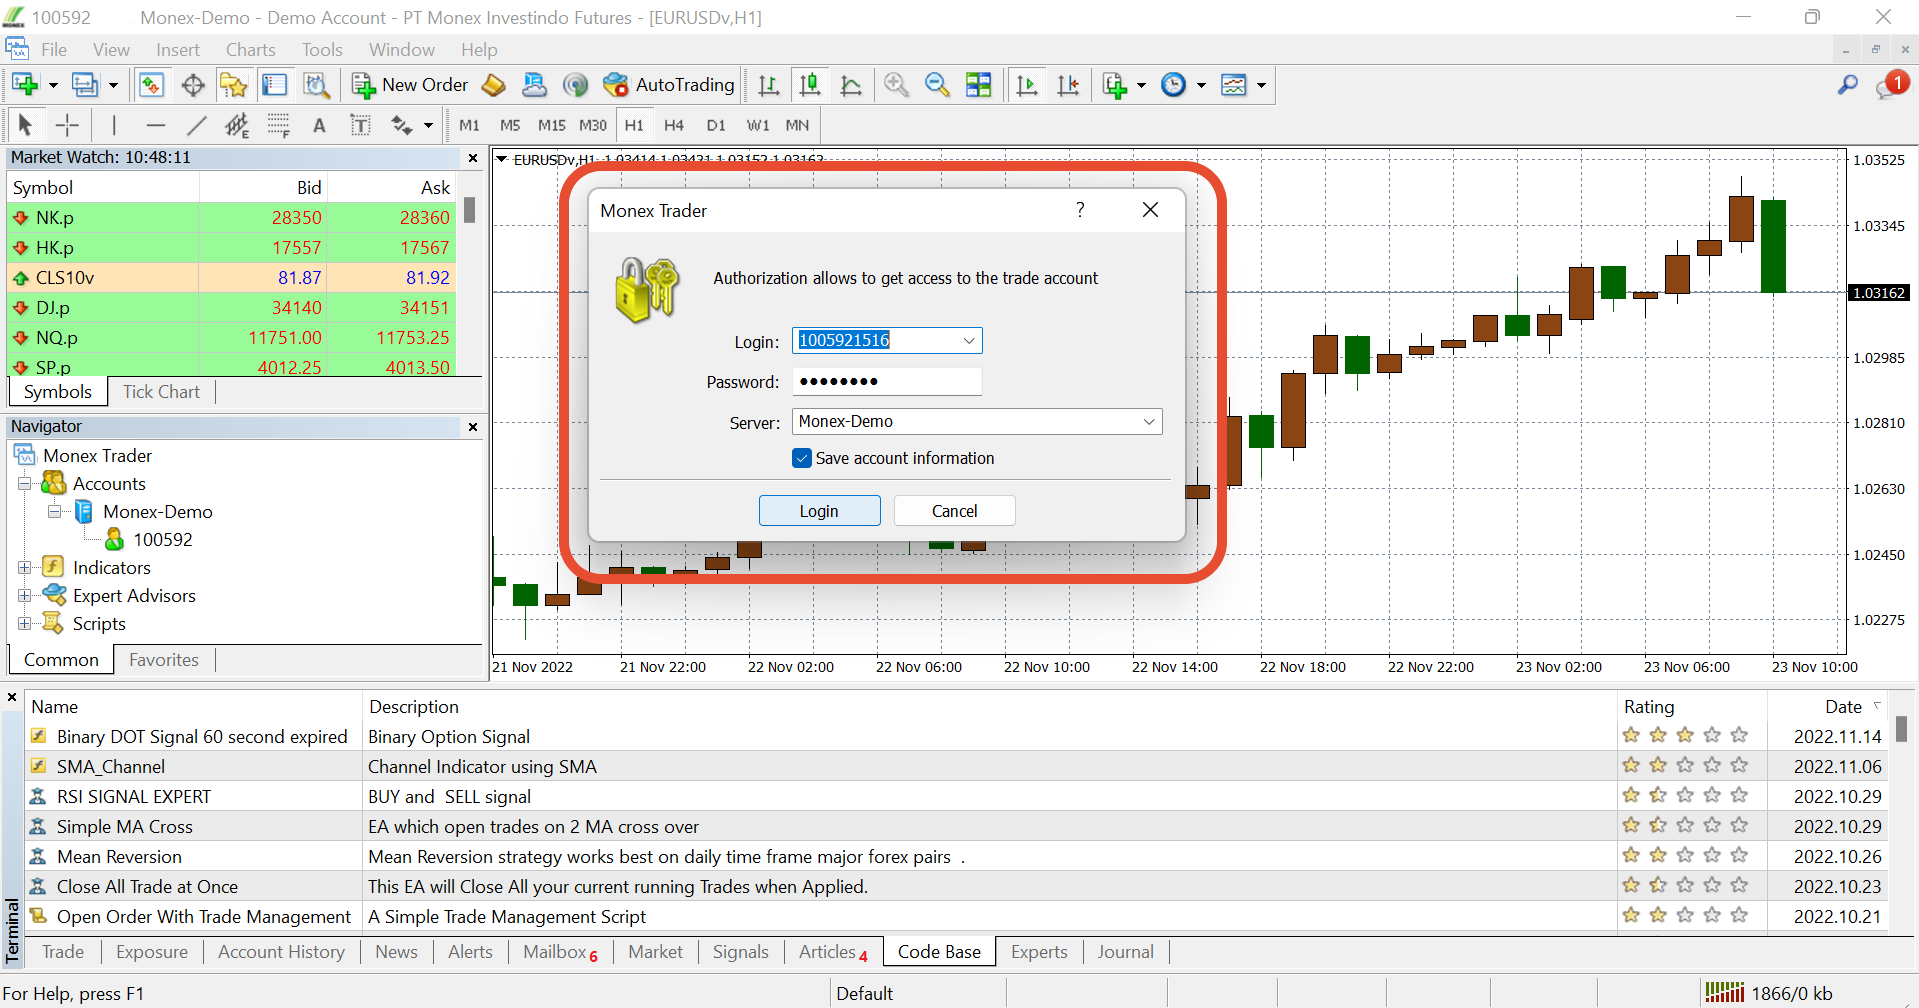The height and width of the screenshot is (1008, 1919).
Task: Open the Login account dropdown
Action: pyautogui.click(x=968, y=341)
